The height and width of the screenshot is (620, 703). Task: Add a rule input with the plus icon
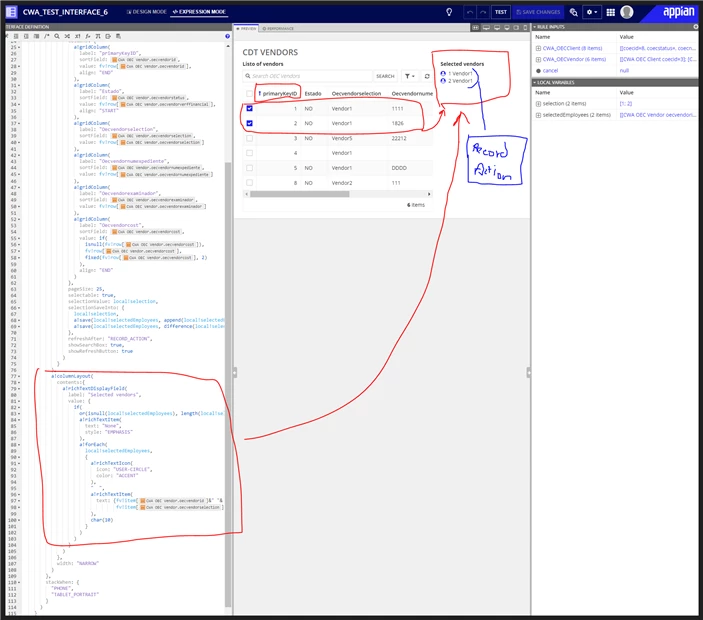695,27
